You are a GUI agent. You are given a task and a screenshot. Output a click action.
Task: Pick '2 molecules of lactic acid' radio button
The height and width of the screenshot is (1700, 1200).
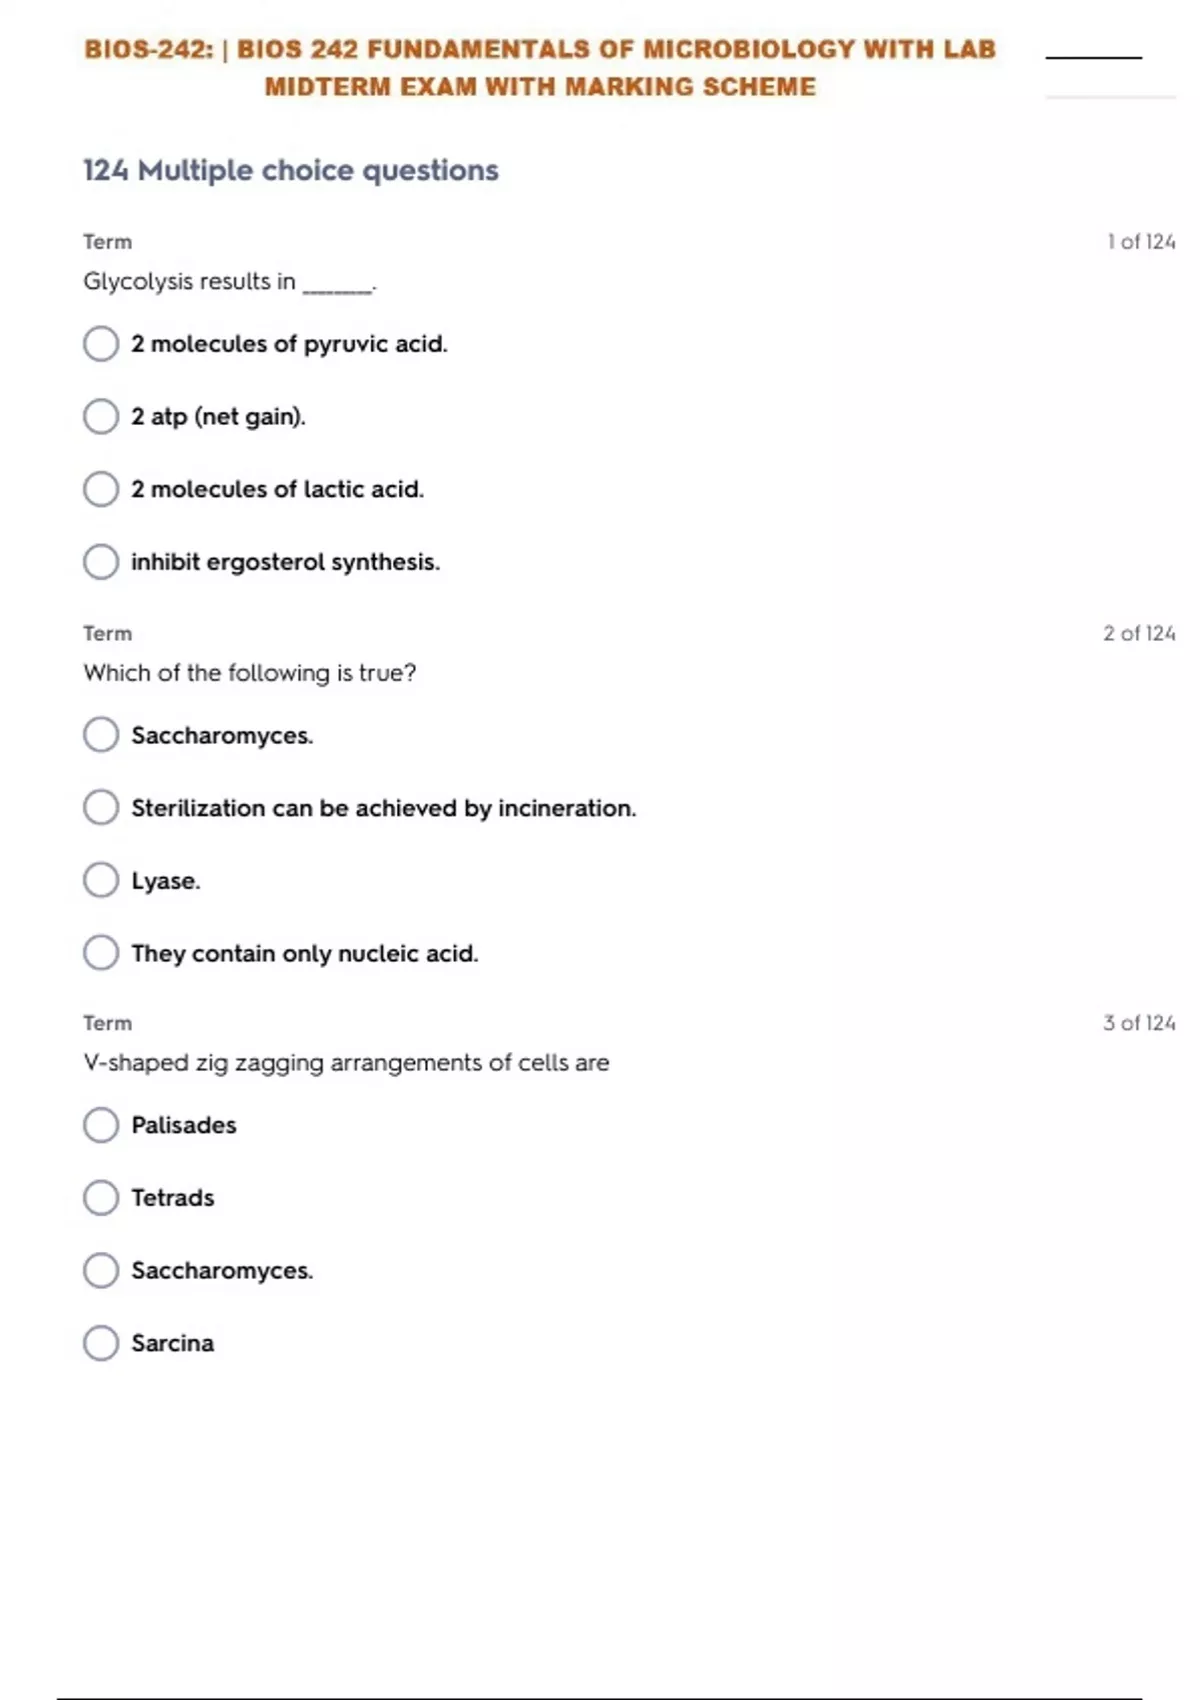click(101, 489)
